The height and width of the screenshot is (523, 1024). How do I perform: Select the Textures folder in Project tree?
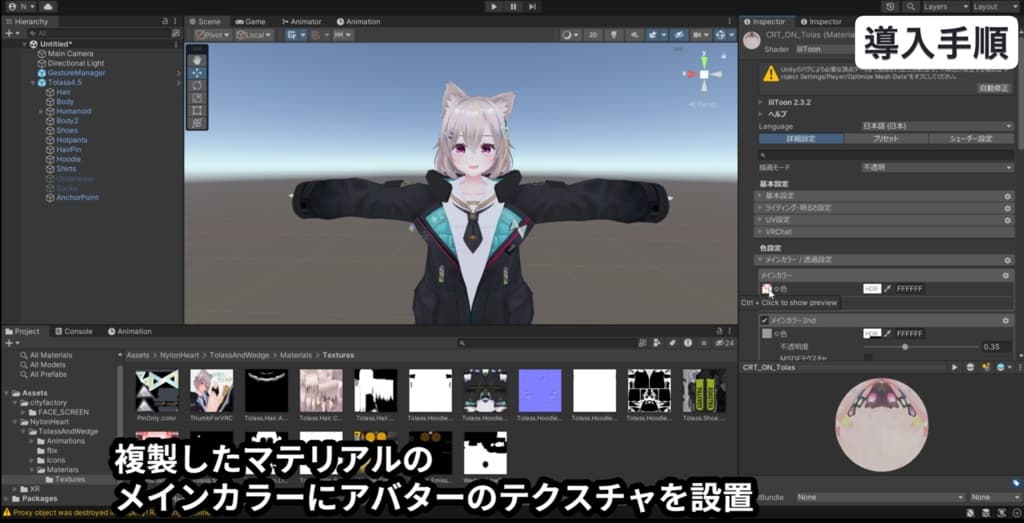point(69,479)
